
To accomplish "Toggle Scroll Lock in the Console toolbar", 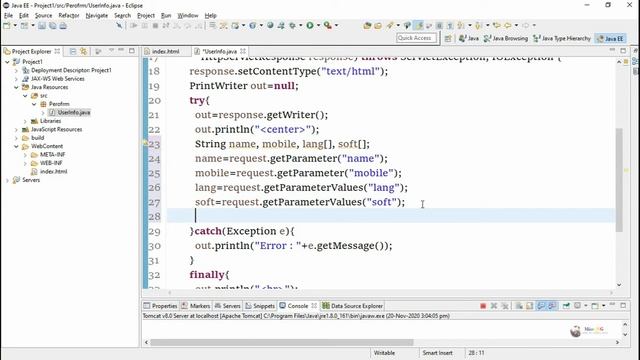I will pos(529,306).
